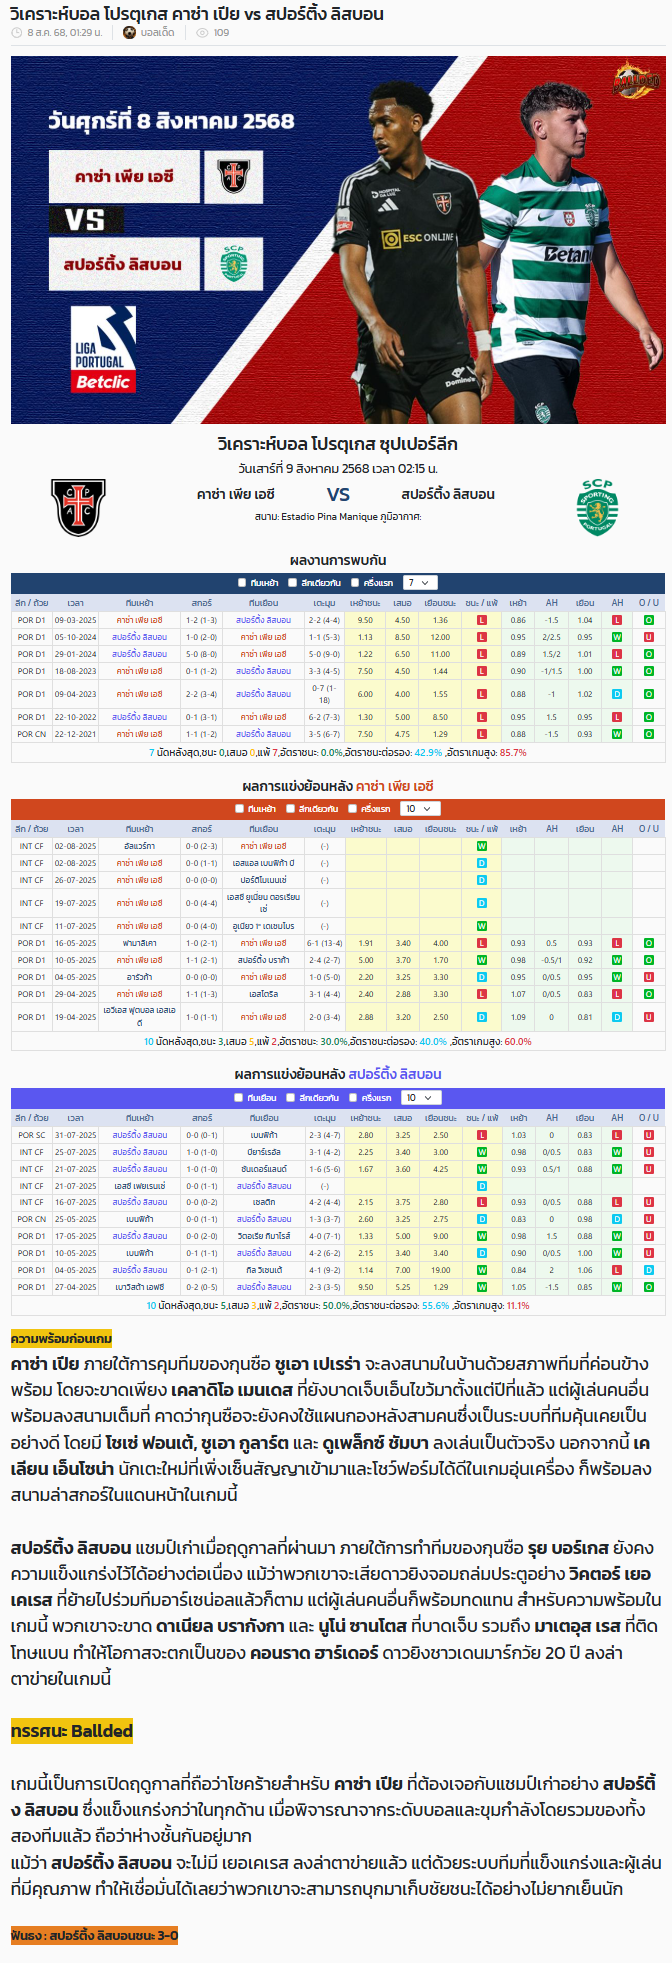Screen dimensions: 672x1963
Task: Click the green W AH badge in 05-10-2024 row
Action: point(617,637)
